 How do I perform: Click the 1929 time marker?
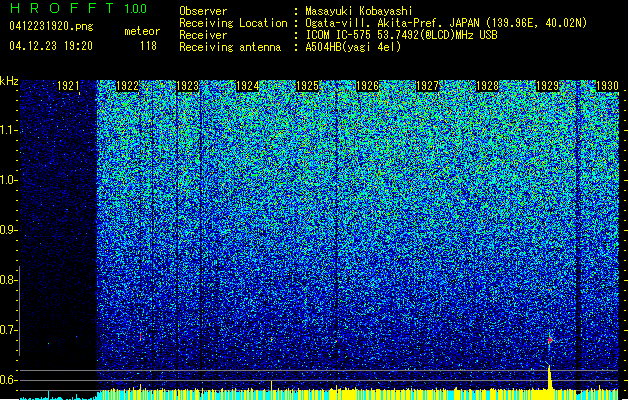point(548,86)
